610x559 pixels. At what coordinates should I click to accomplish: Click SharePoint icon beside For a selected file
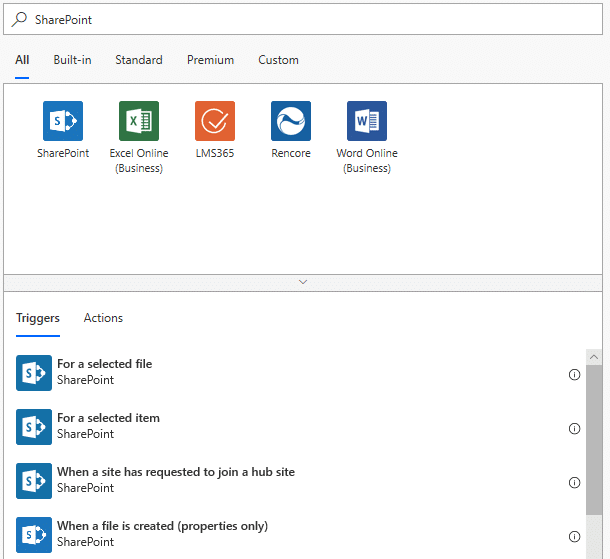(34, 373)
